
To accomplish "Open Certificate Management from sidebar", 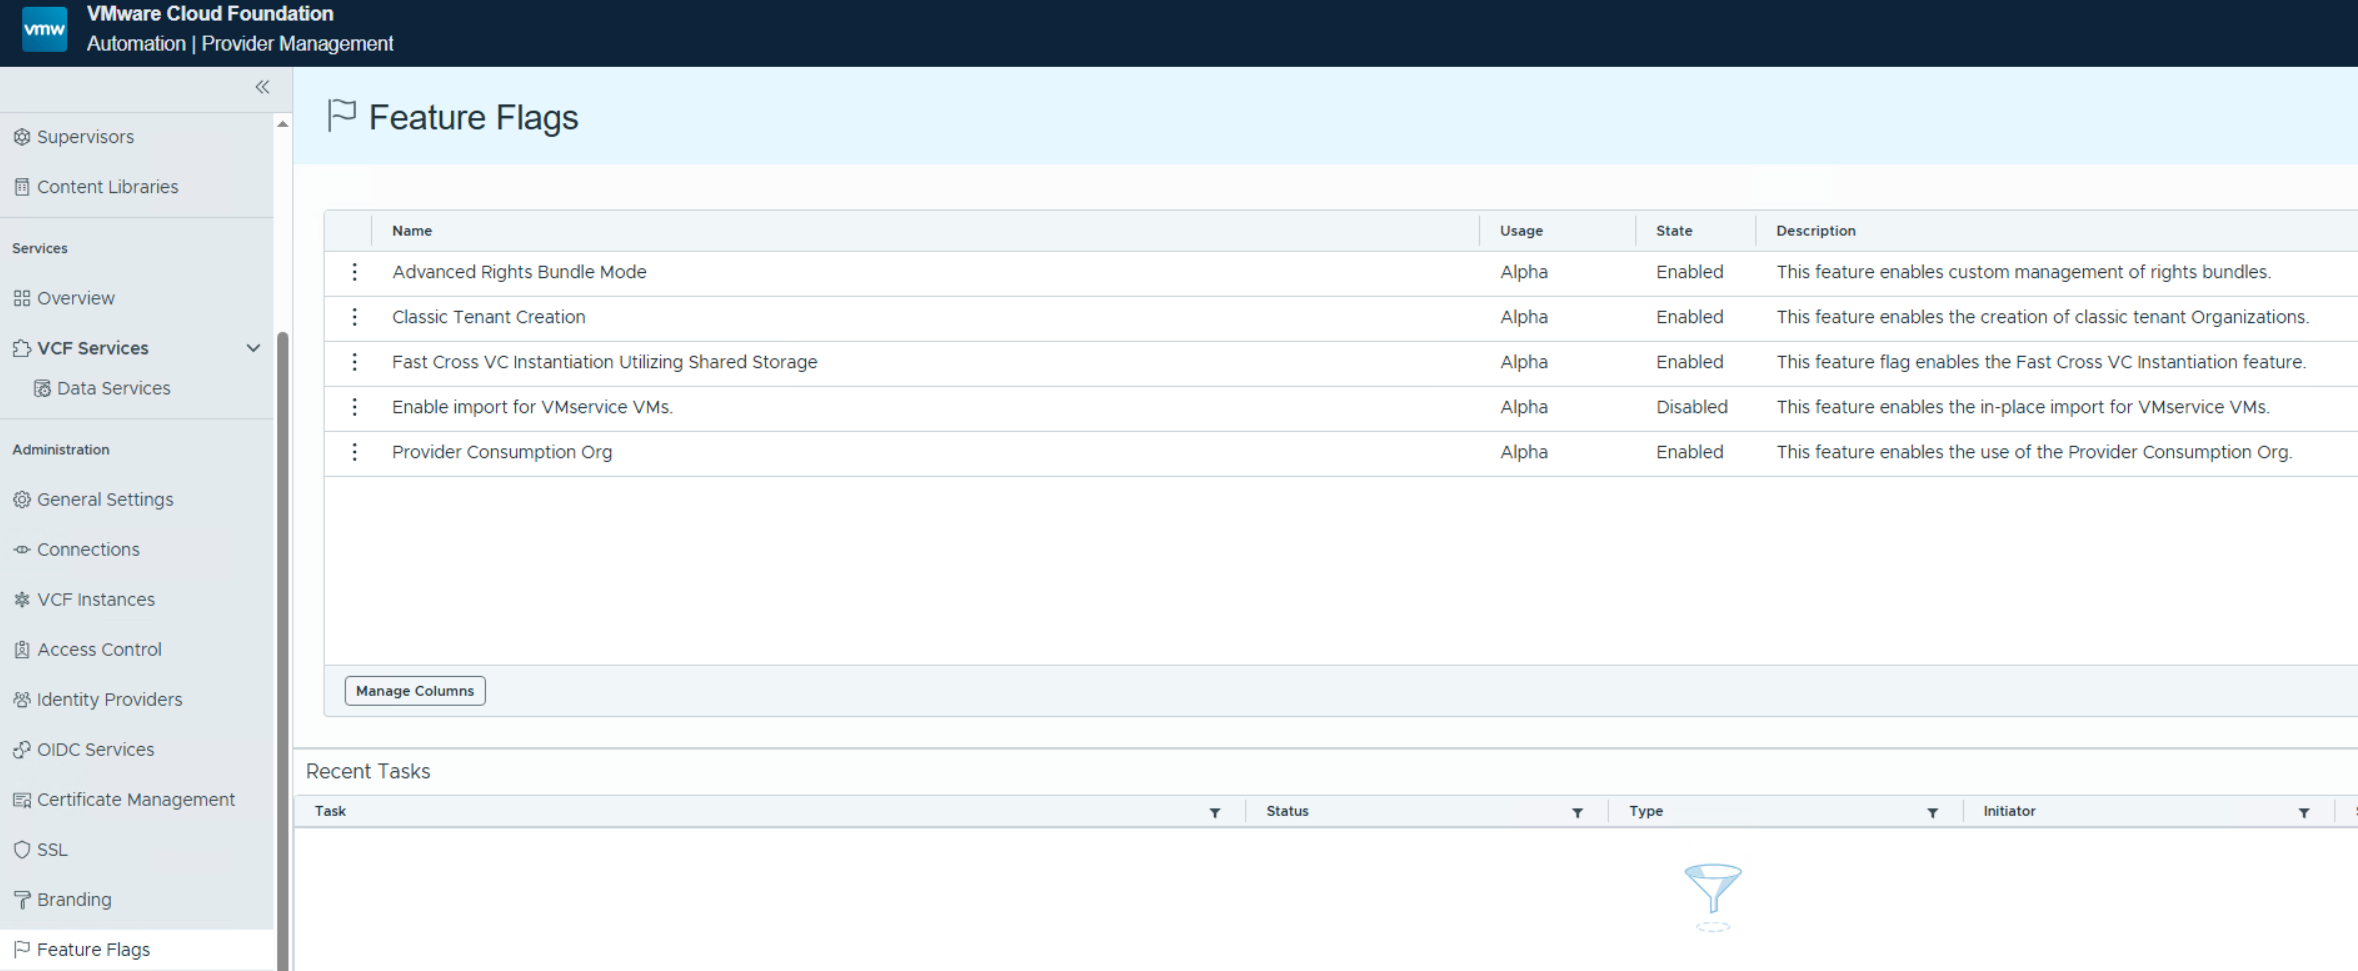I will (x=135, y=799).
